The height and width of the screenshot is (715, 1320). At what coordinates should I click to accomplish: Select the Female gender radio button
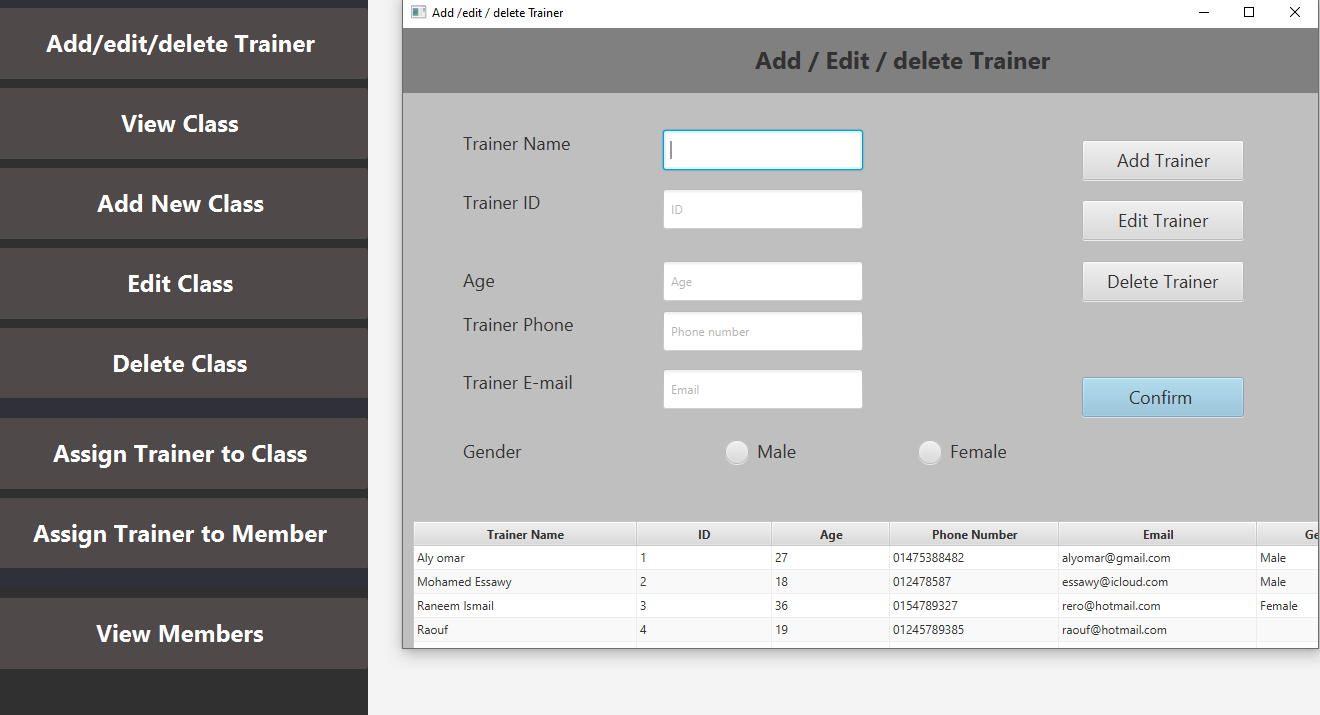[929, 452]
